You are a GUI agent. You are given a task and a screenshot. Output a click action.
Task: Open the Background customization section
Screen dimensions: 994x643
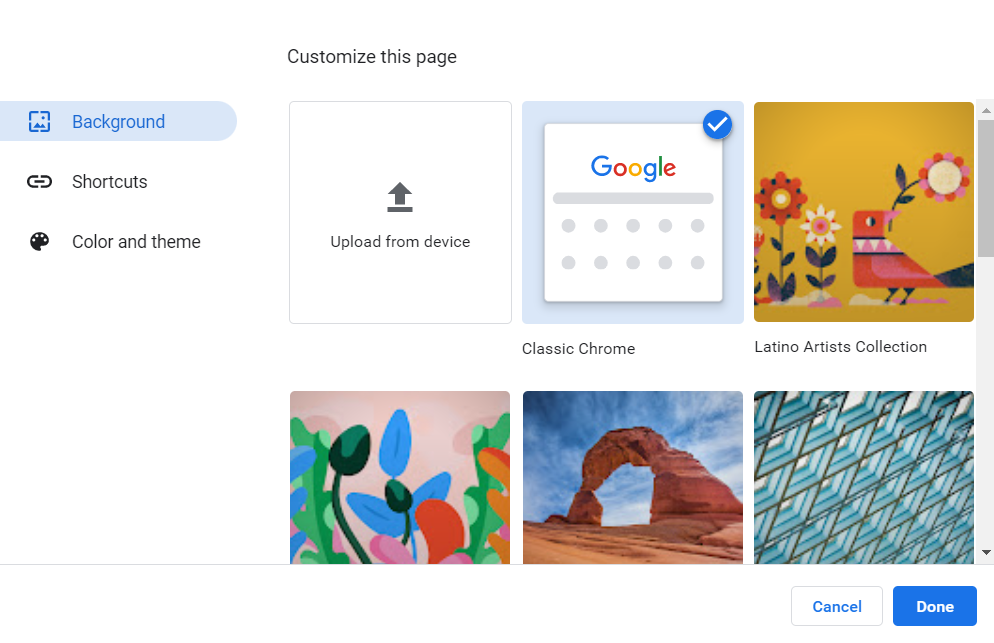coord(119,120)
